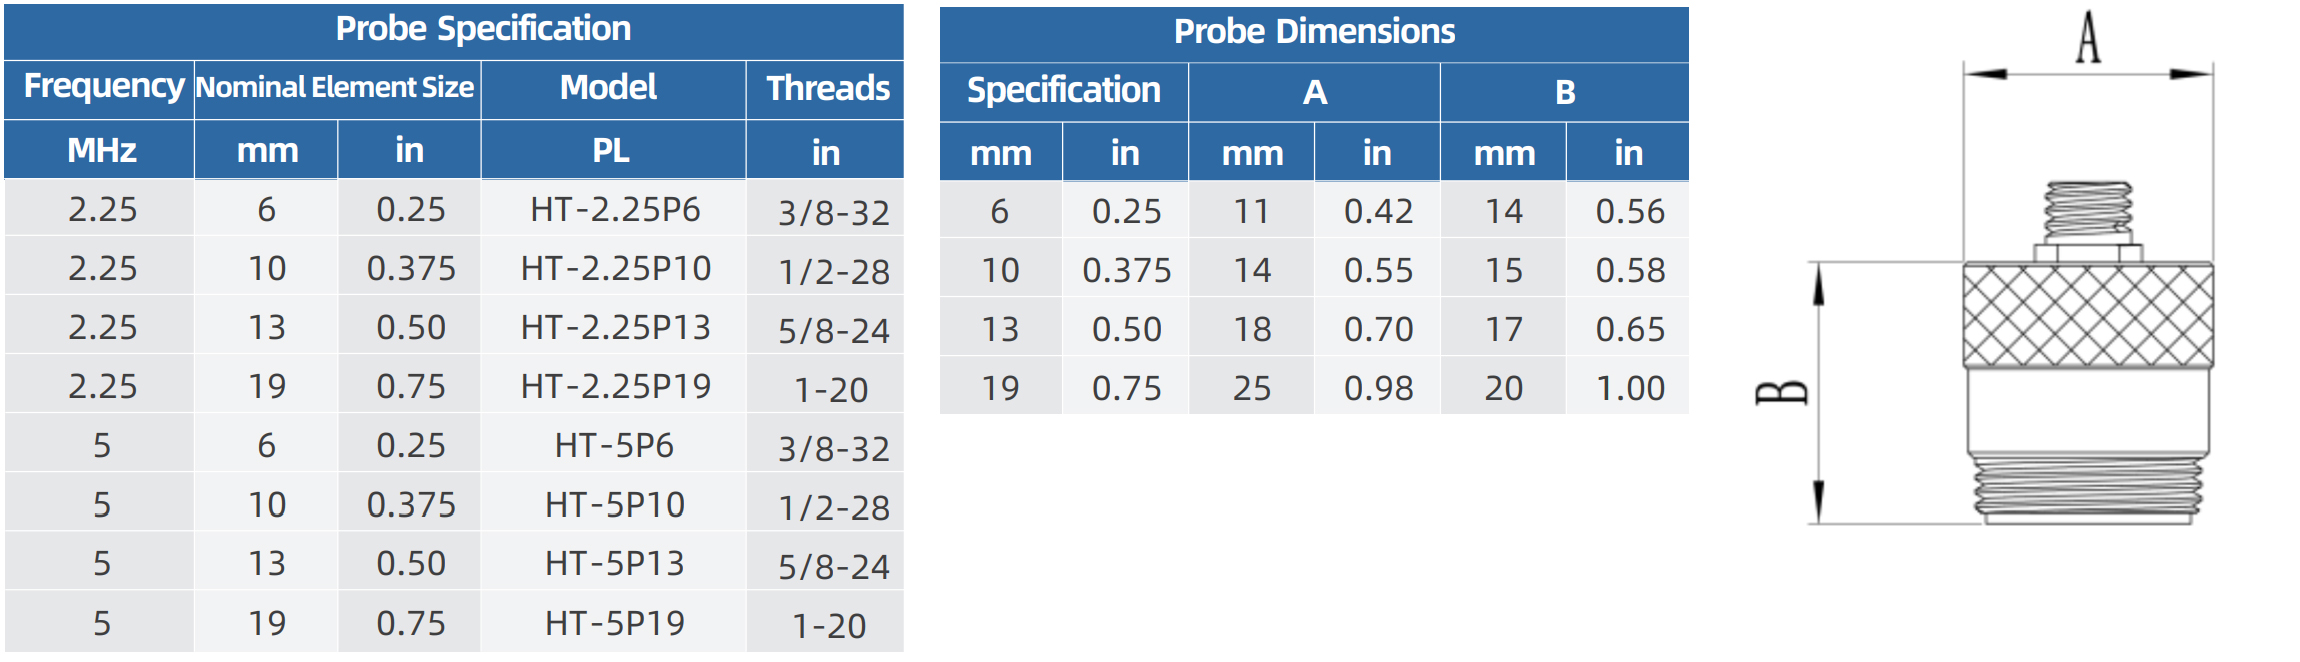This screenshot has width=2300, height=662.
Task: Click the Probe Dimensions table title
Action: point(1314,32)
